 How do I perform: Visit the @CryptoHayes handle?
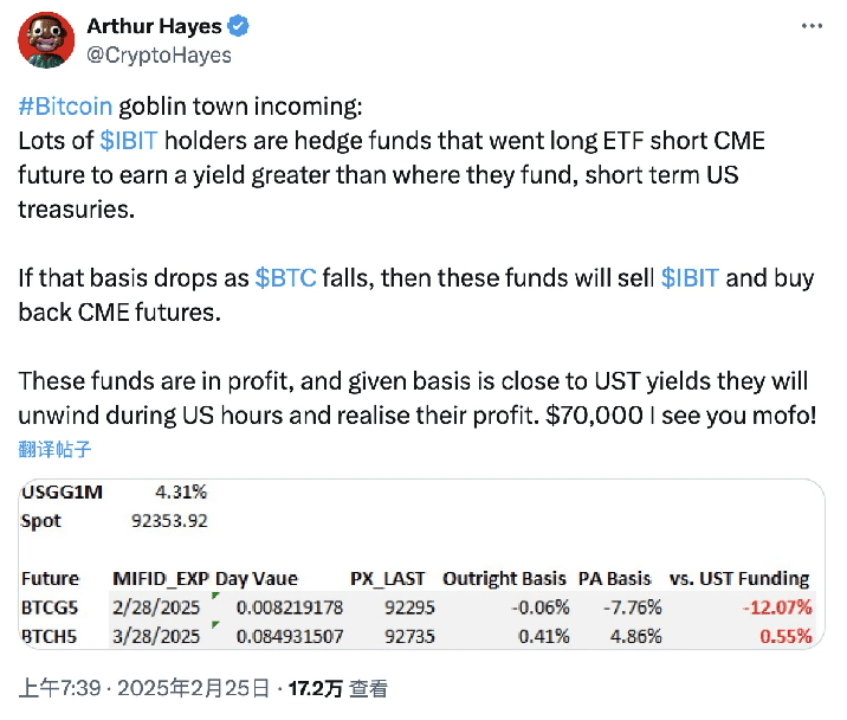160,54
